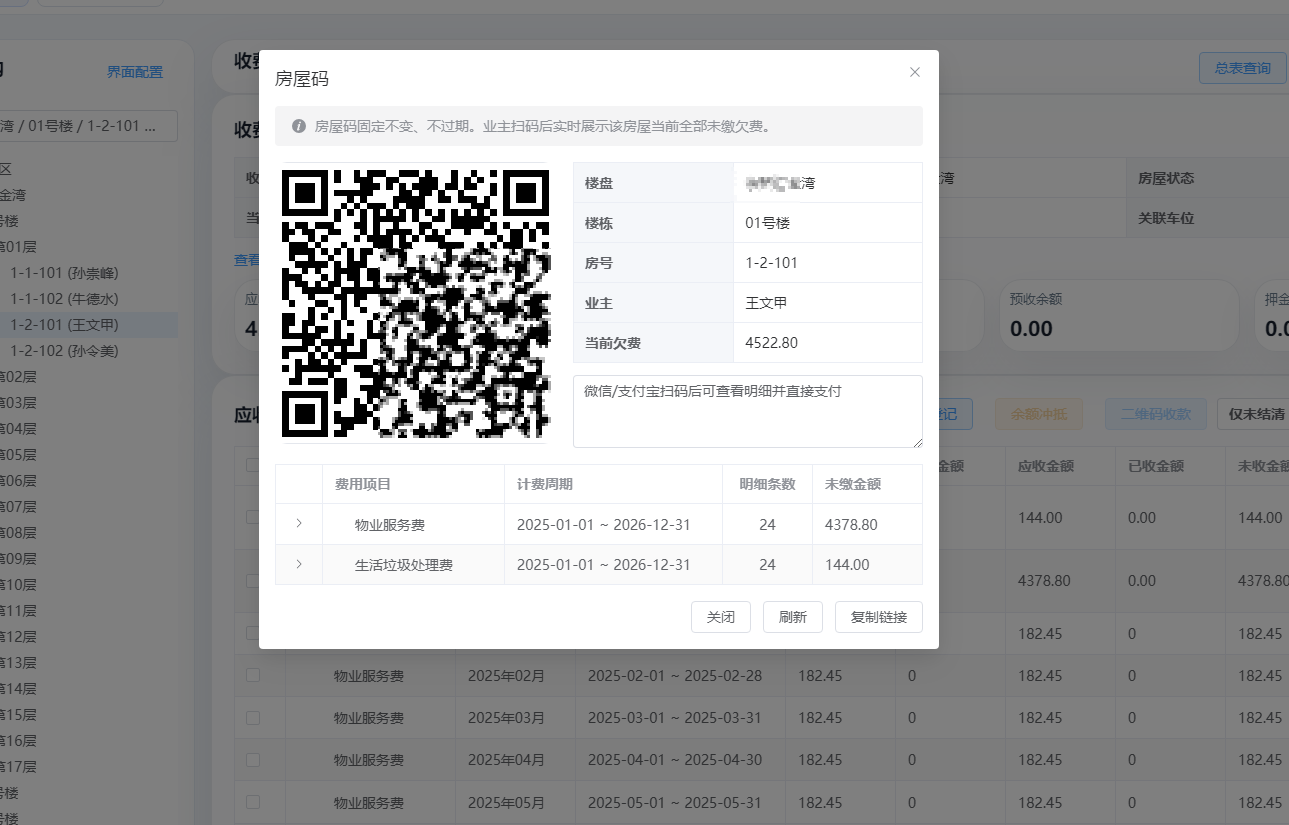The height and width of the screenshot is (825, 1289).
Task: Expand the 05层 floor node in the tree
Action: pos(18,455)
